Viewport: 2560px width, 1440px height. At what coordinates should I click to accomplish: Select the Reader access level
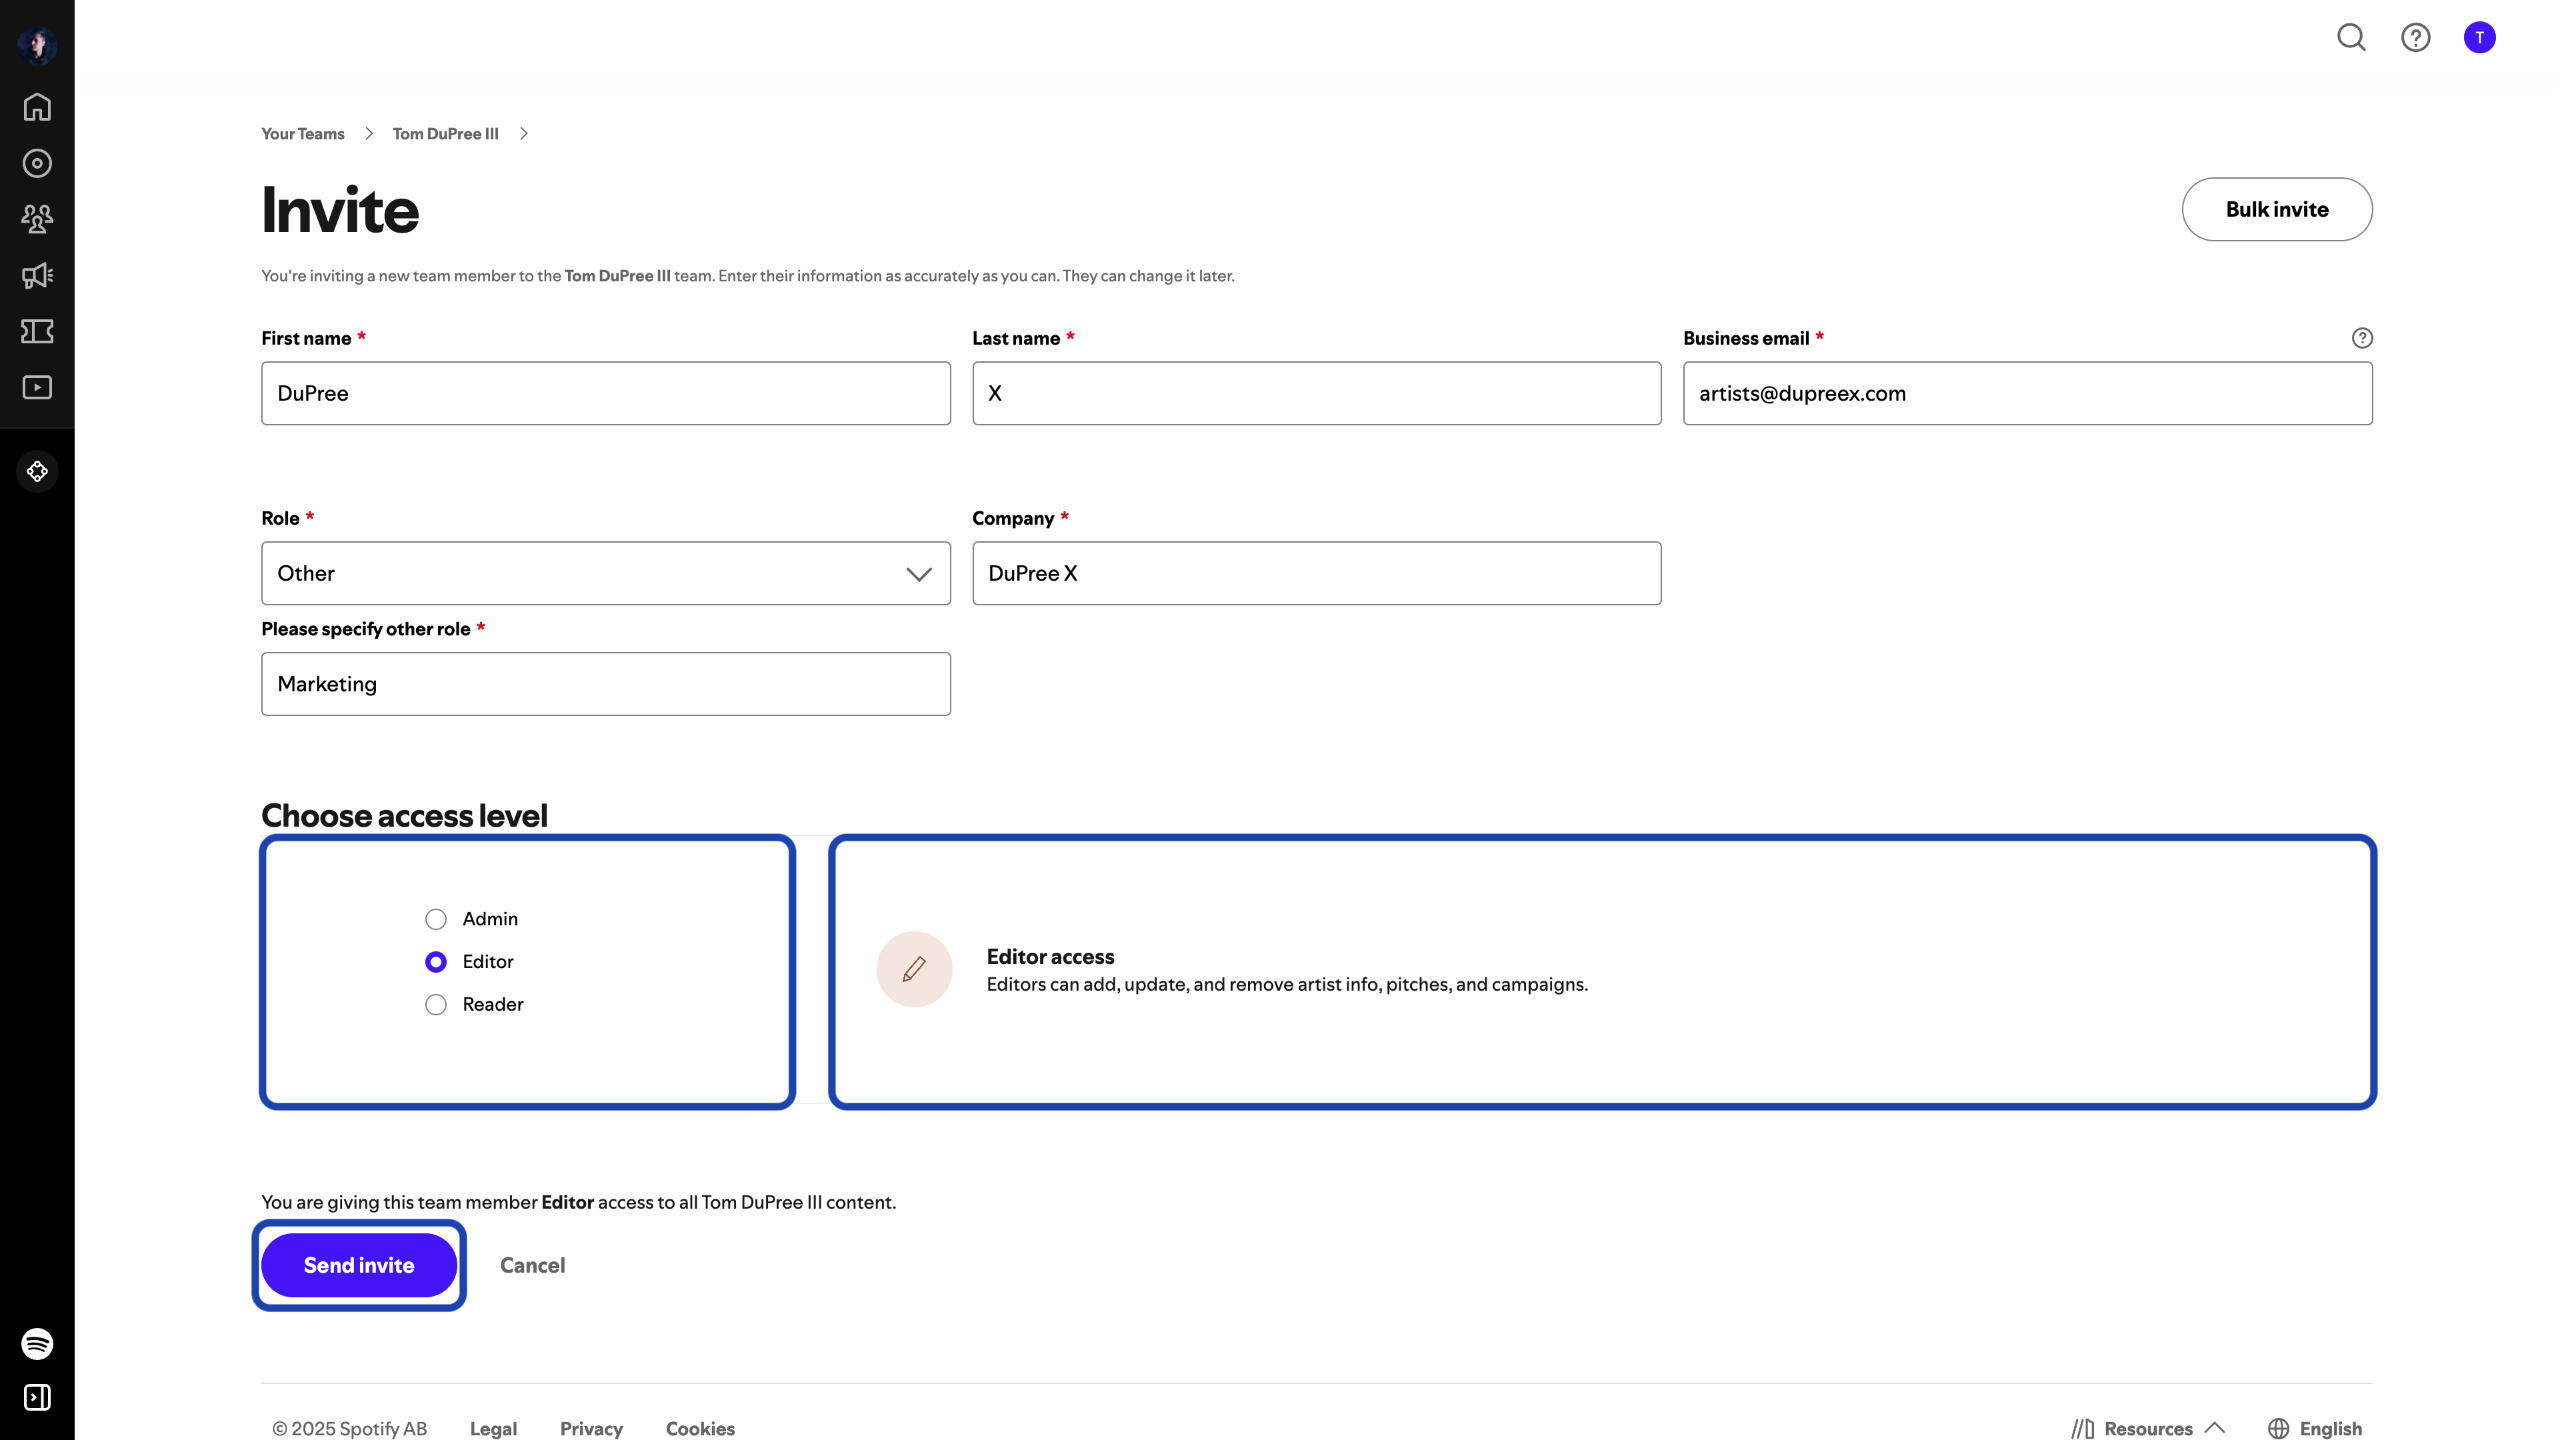pos(436,1005)
